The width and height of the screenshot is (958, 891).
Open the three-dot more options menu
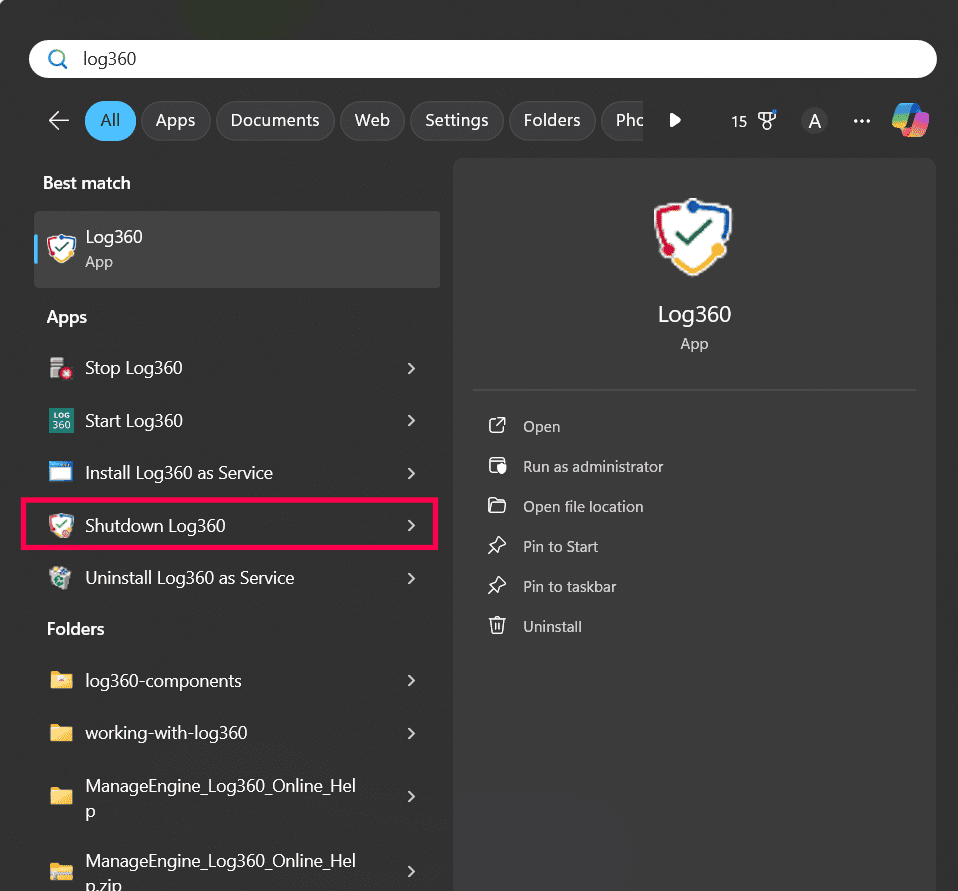tap(861, 121)
